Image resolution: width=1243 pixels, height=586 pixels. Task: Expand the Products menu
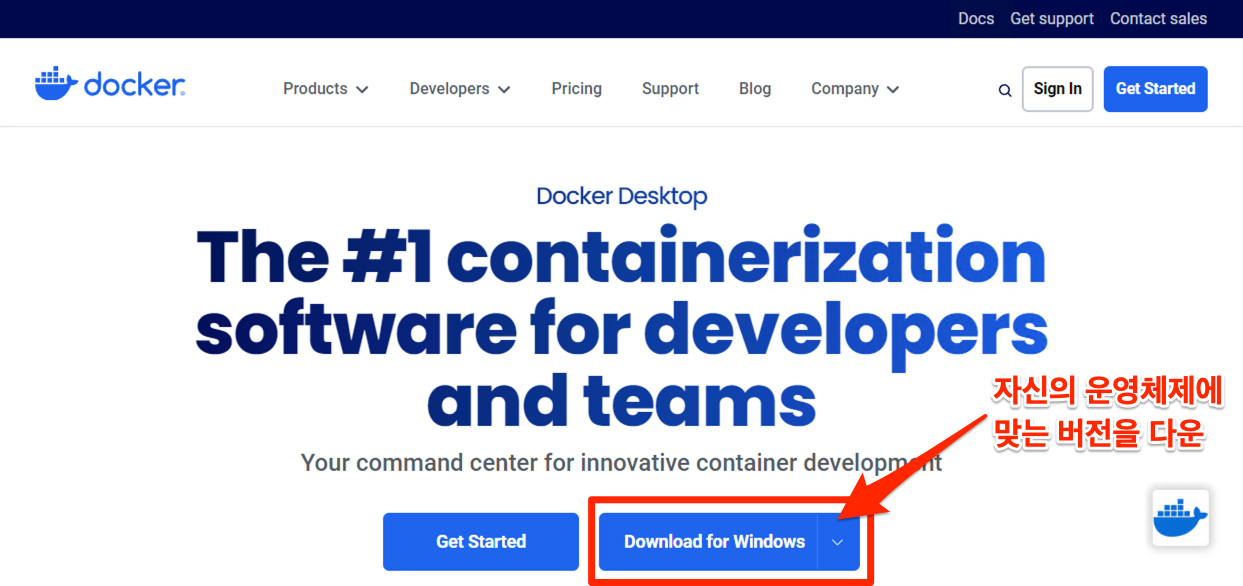(326, 89)
